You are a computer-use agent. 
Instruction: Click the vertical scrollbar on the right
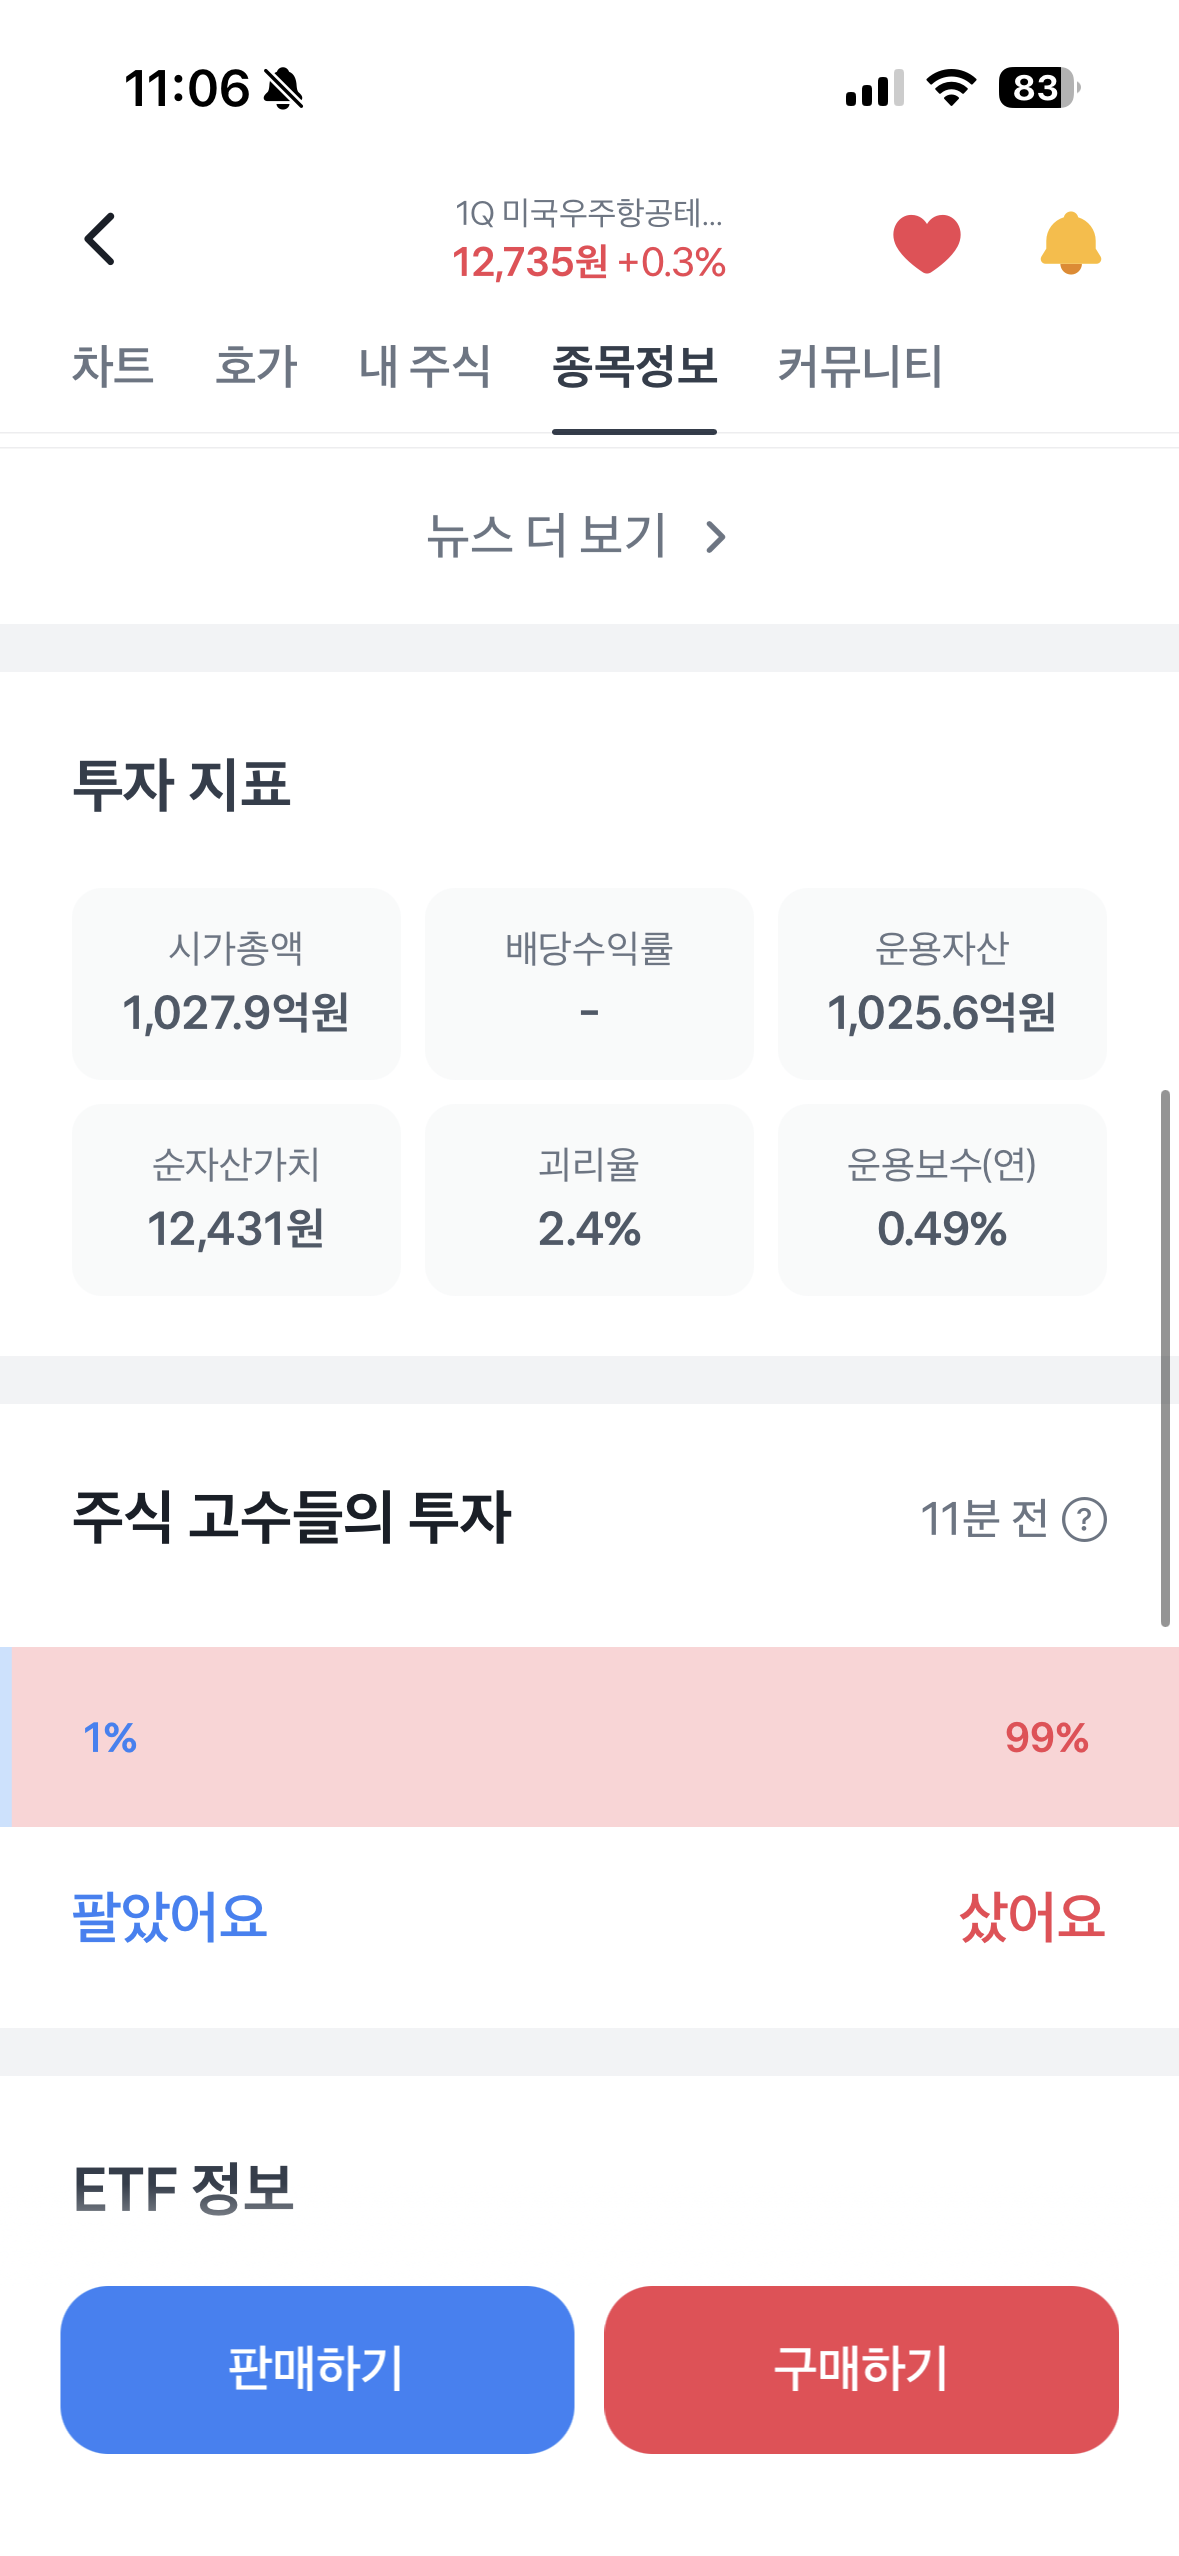(1165, 1358)
